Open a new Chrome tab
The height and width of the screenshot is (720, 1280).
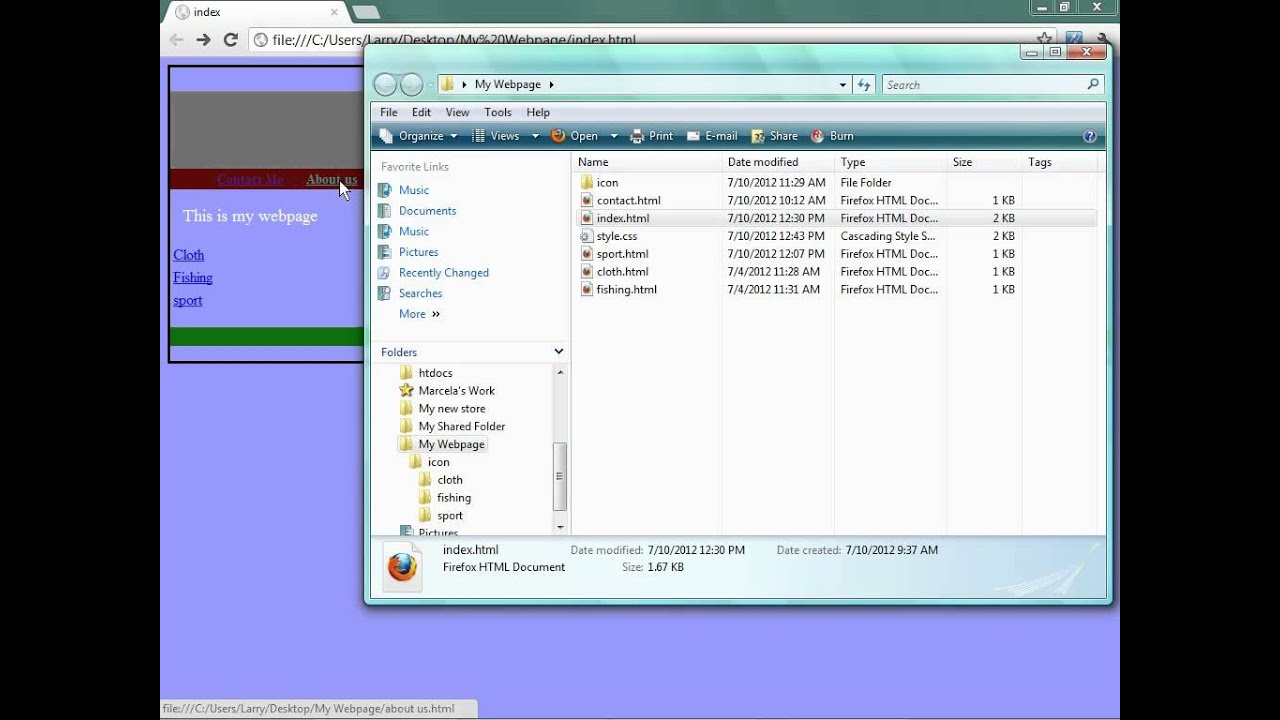pos(365,12)
